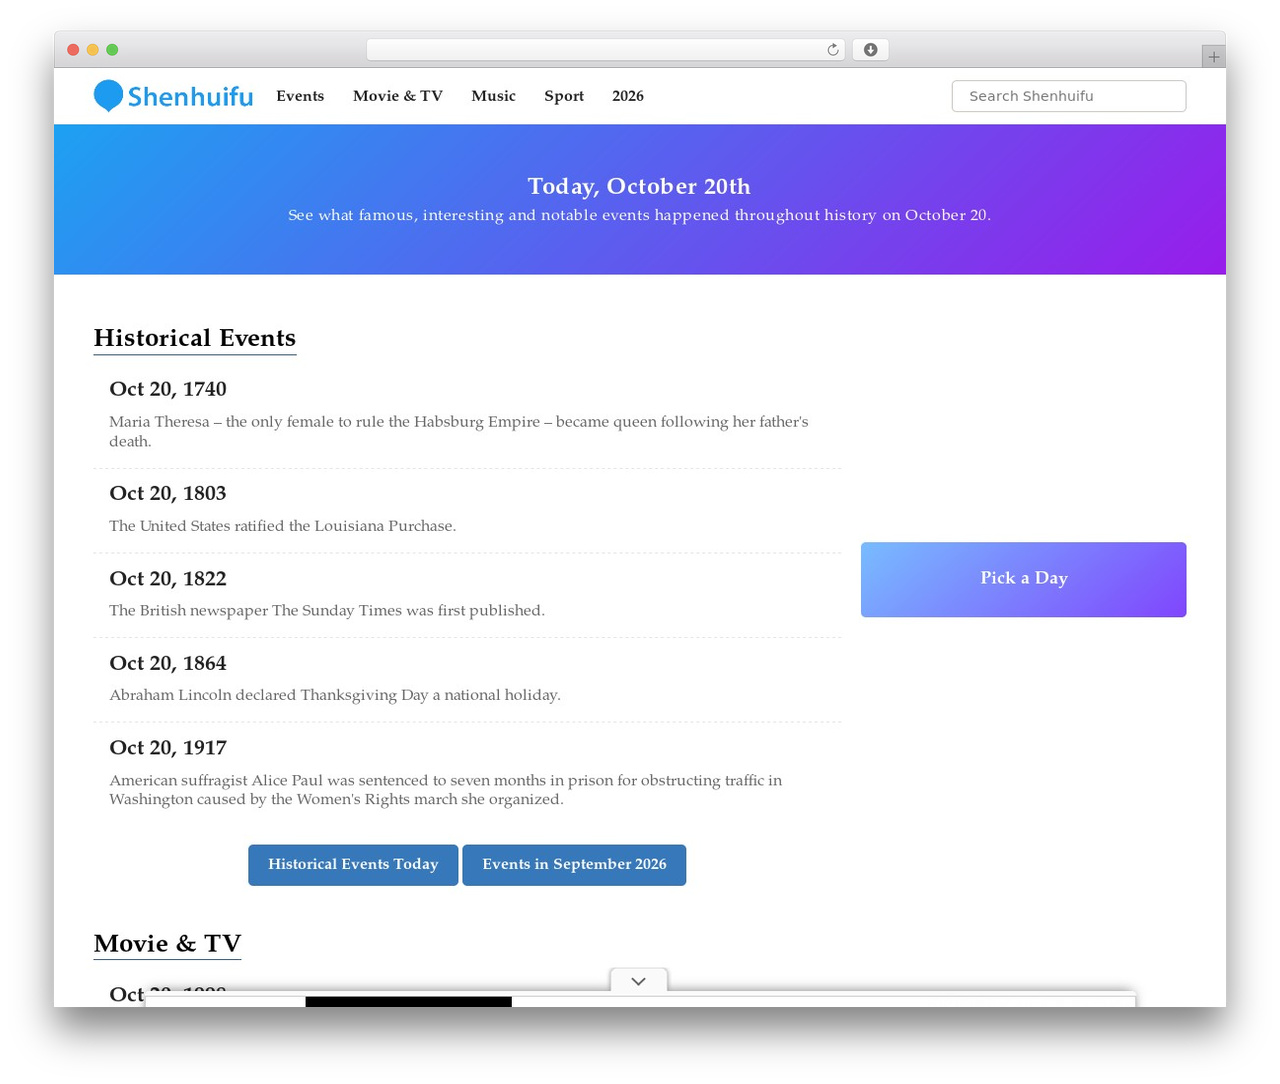
Task: Open the 2026 navigation link
Action: [628, 96]
